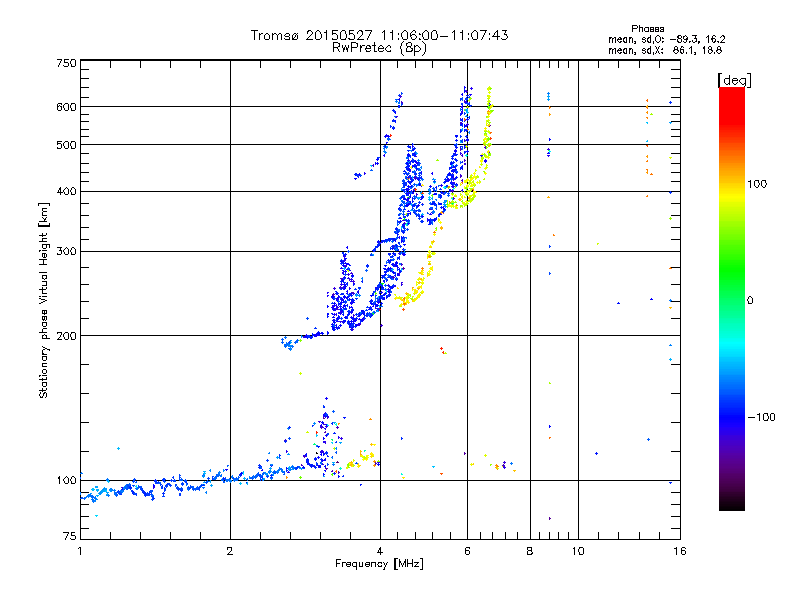Viewport: 800px width, 600px height.
Task: Click the y-axis tick label "600"
Action: tap(66, 107)
